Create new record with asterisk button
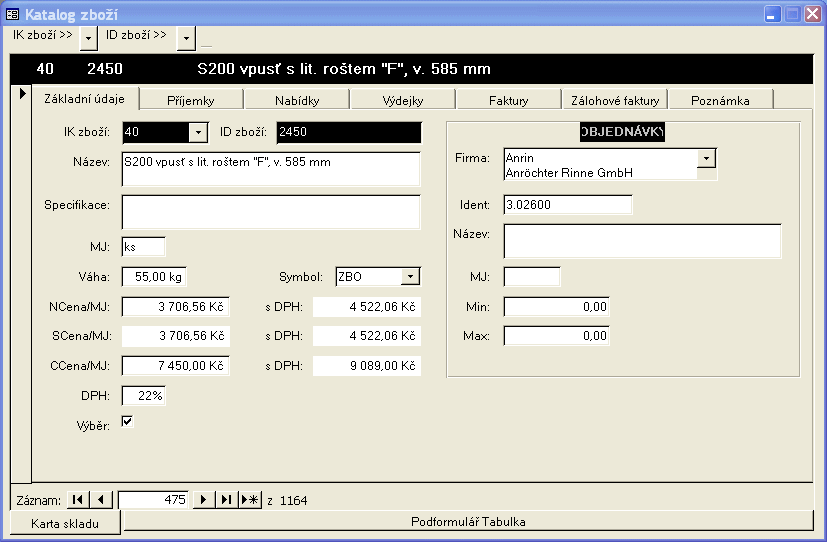 click(250, 500)
